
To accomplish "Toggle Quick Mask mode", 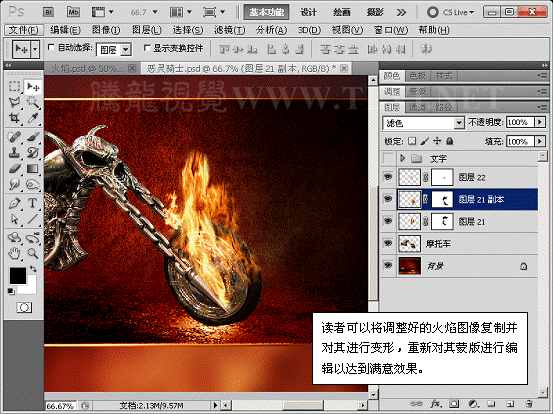I will tap(24, 308).
